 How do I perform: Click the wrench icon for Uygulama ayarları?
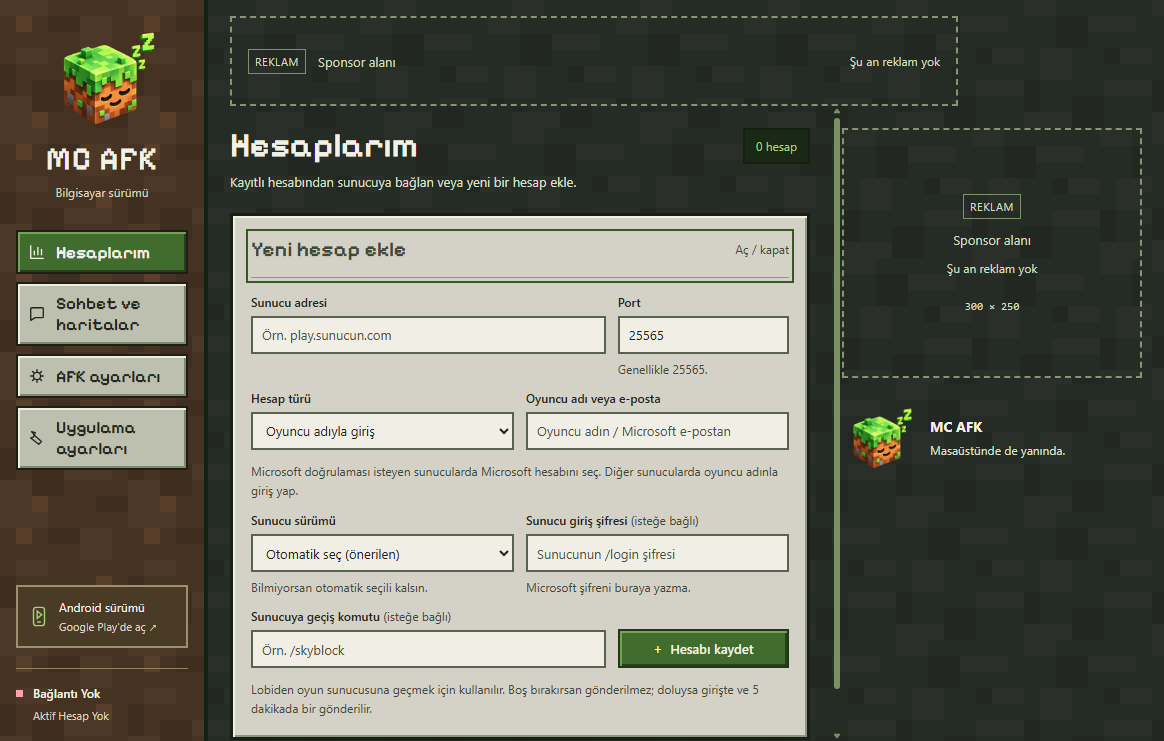36,438
